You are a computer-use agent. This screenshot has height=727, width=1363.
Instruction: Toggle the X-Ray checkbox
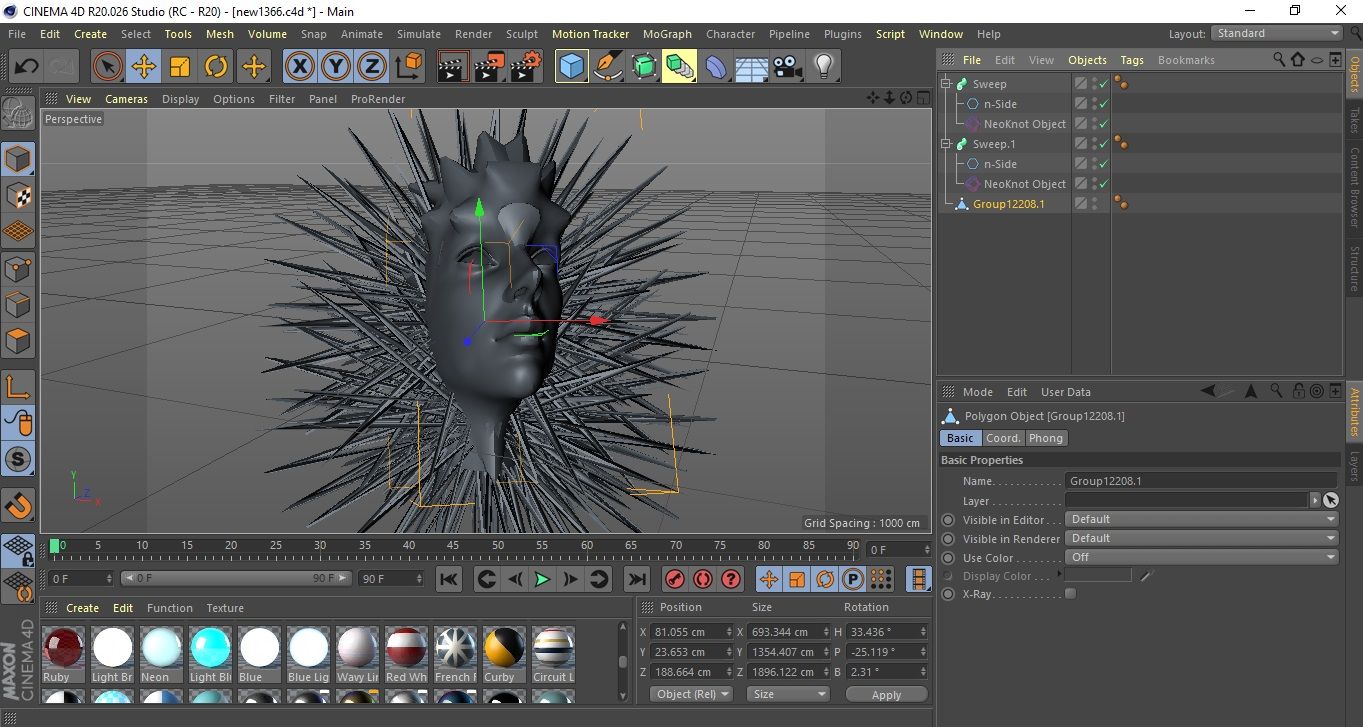pyautogui.click(x=1071, y=594)
